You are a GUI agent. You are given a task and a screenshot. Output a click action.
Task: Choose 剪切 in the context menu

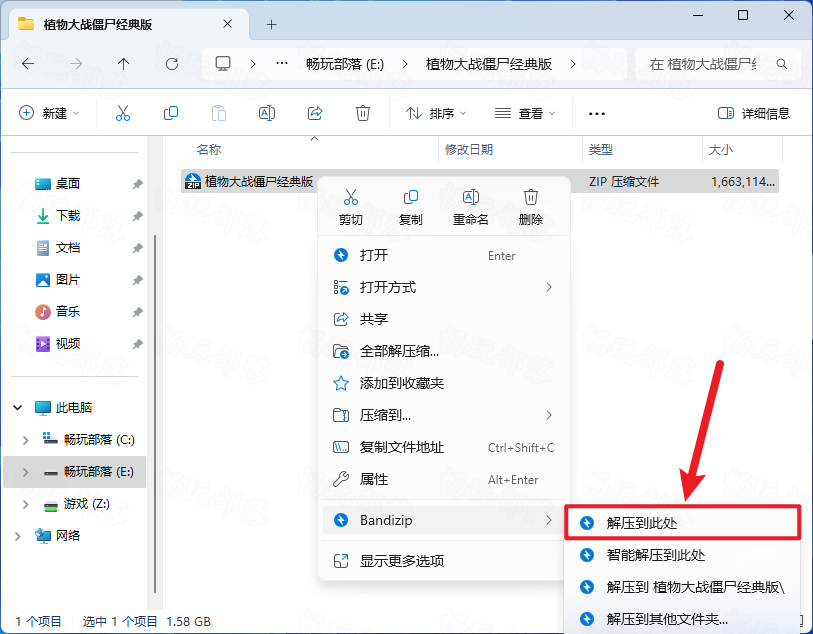pos(351,207)
